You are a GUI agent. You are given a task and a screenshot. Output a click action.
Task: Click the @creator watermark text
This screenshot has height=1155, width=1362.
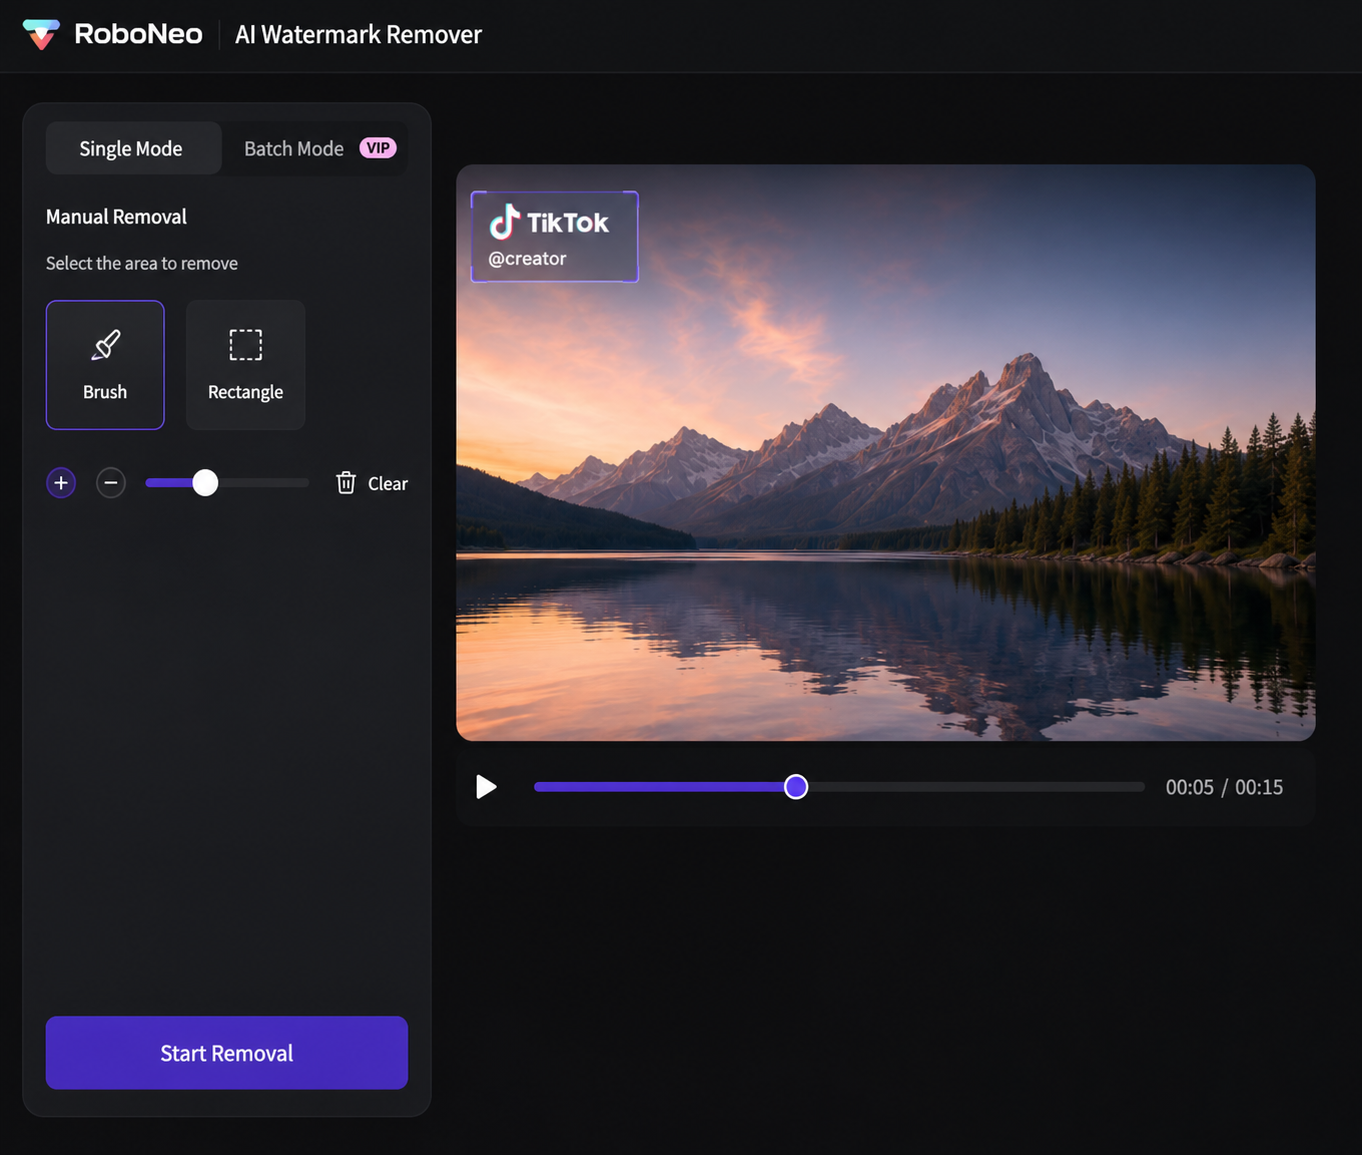[x=527, y=258]
